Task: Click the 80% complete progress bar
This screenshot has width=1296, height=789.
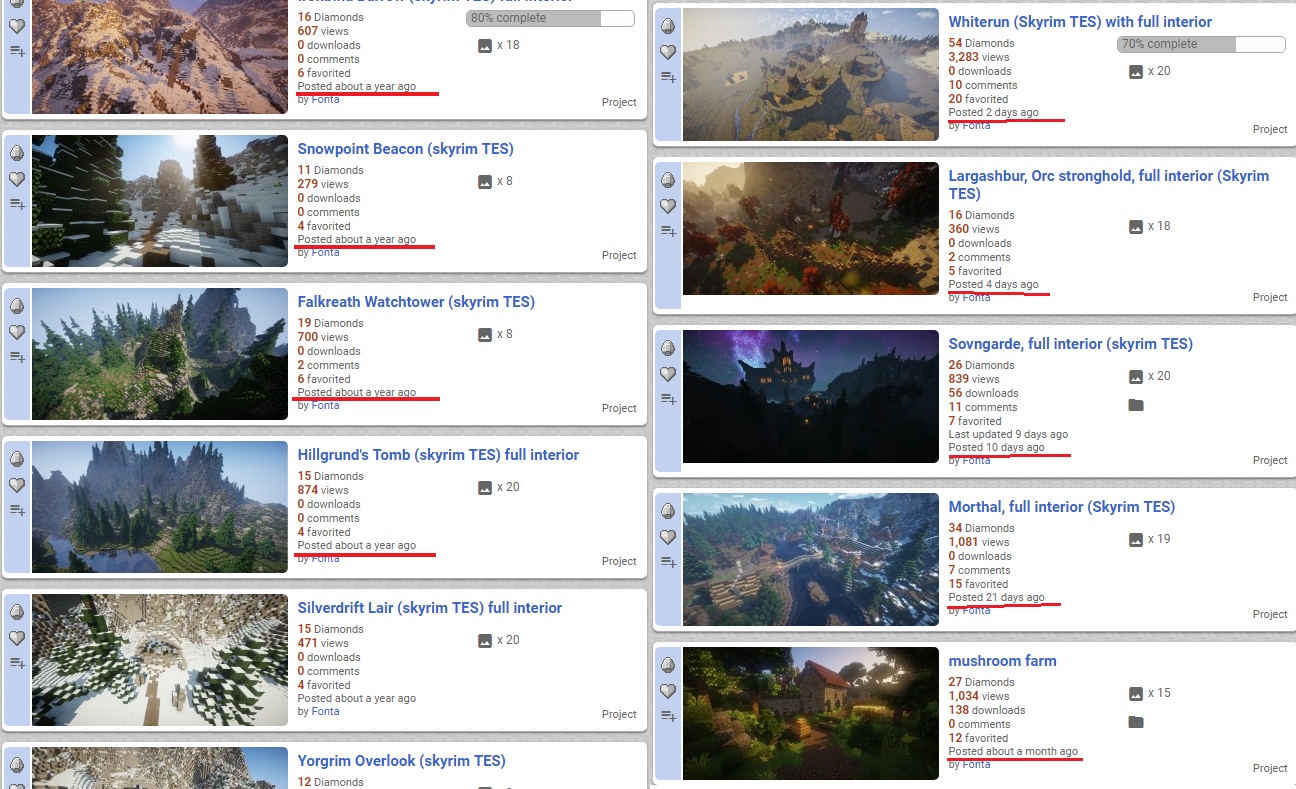Action: (550, 18)
